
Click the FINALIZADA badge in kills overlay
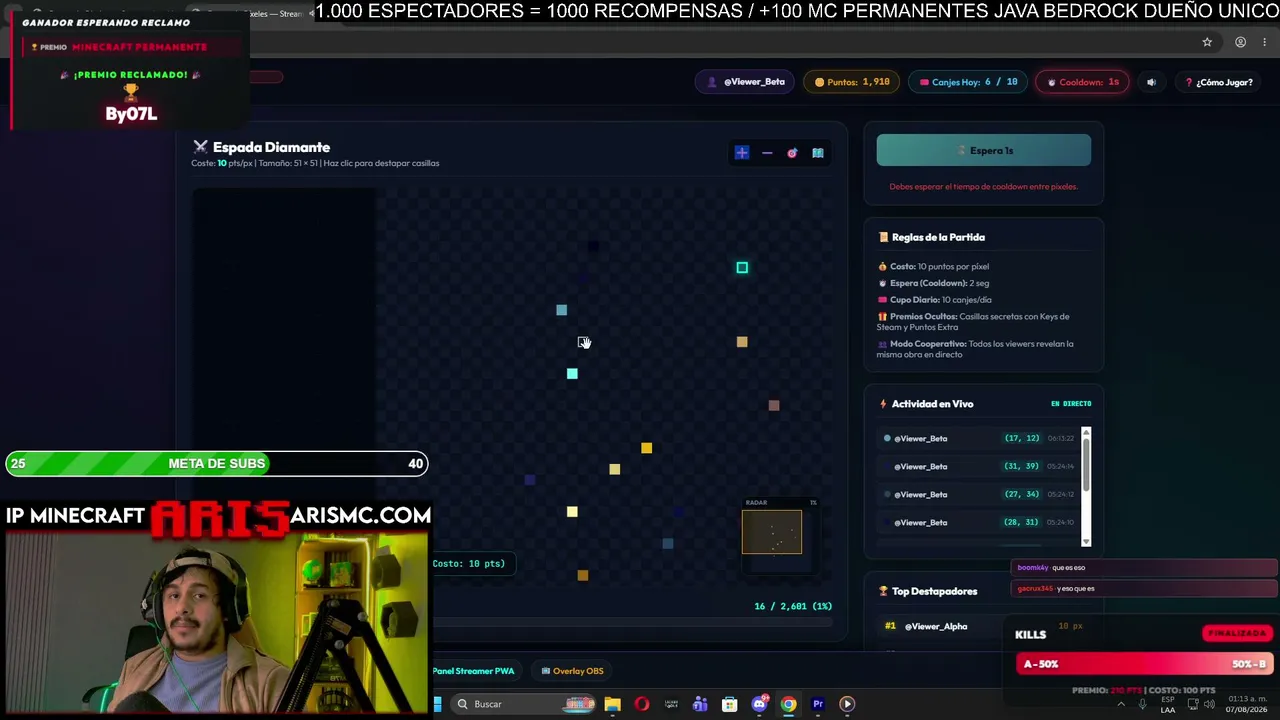[x=1237, y=633]
